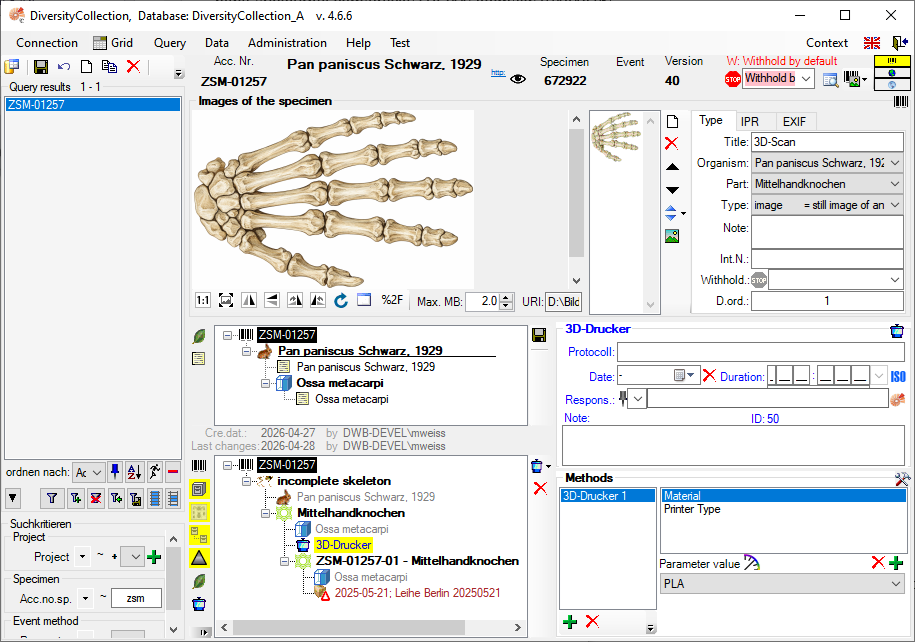The image size is (915, 642).
Task: Click the undo arrow in the top toolbar
Action: point(64,67)
